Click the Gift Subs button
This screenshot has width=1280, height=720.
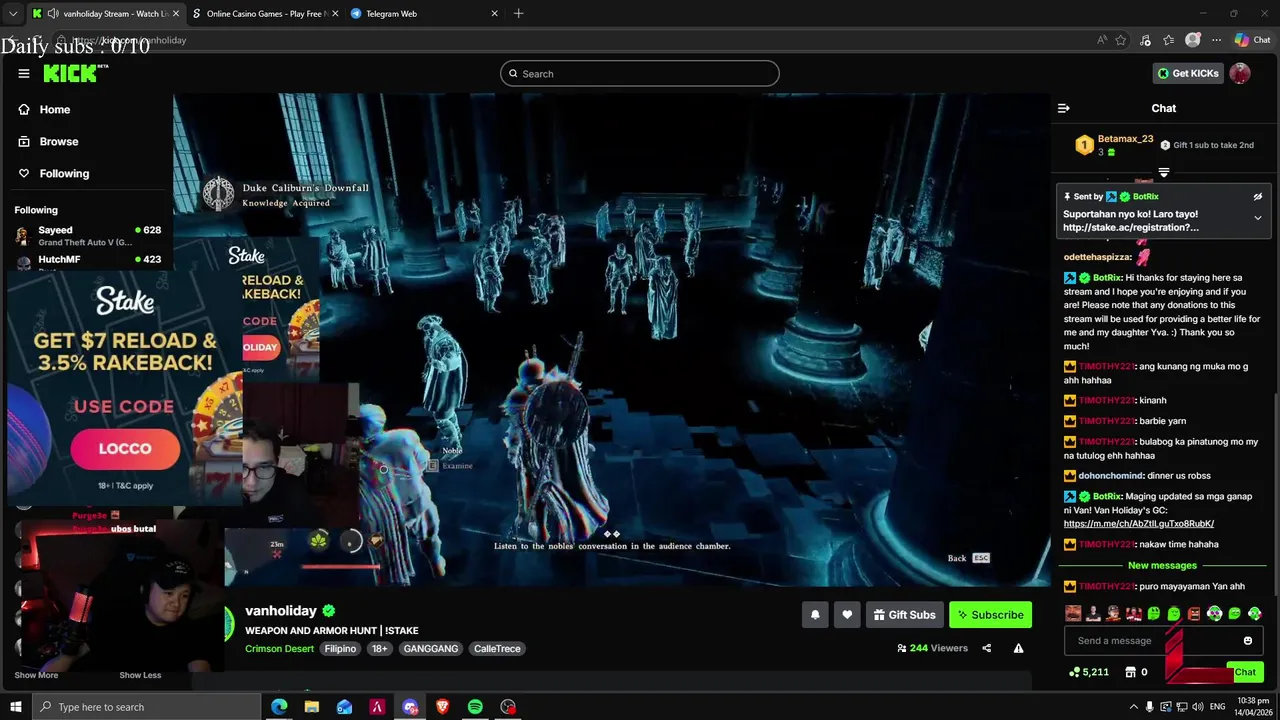point(903,615)
